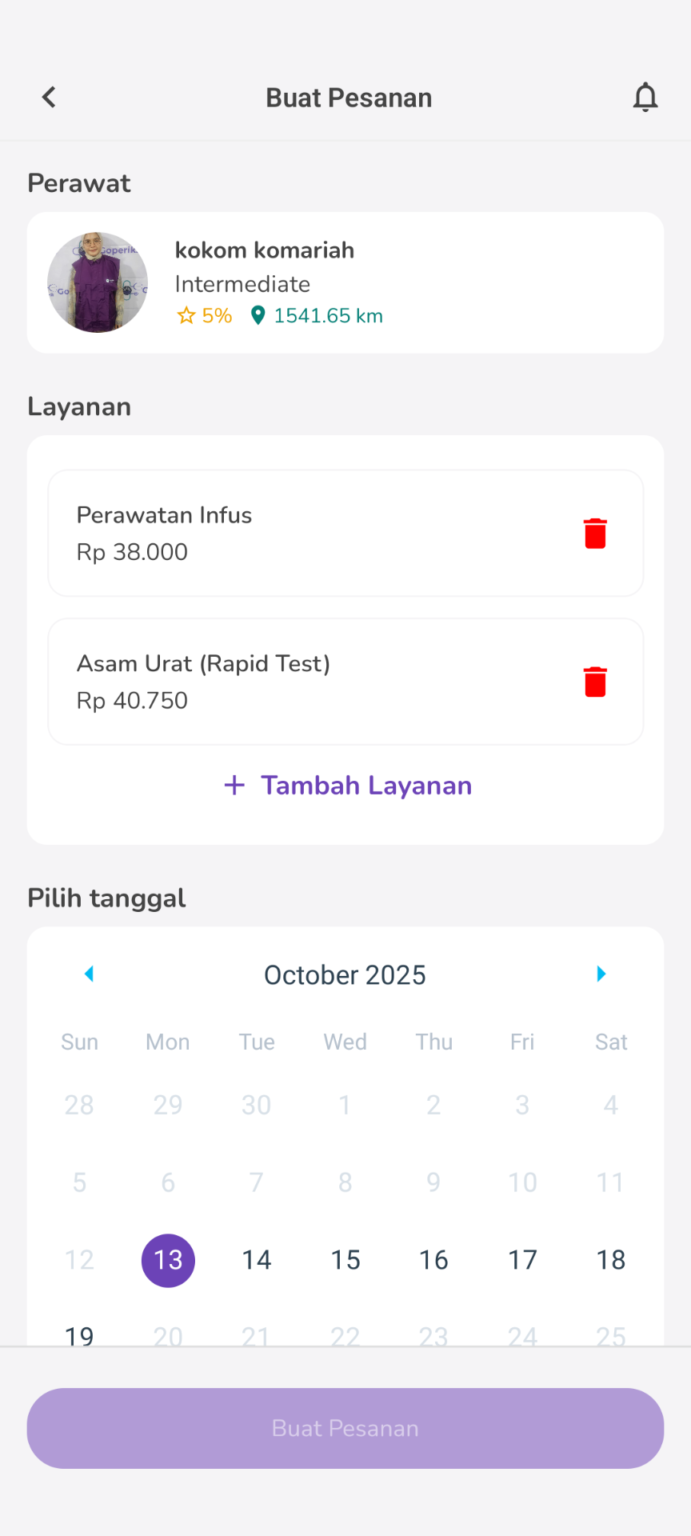Select Saturday October 18
691x1536 pixels.
click(611, 1260)
